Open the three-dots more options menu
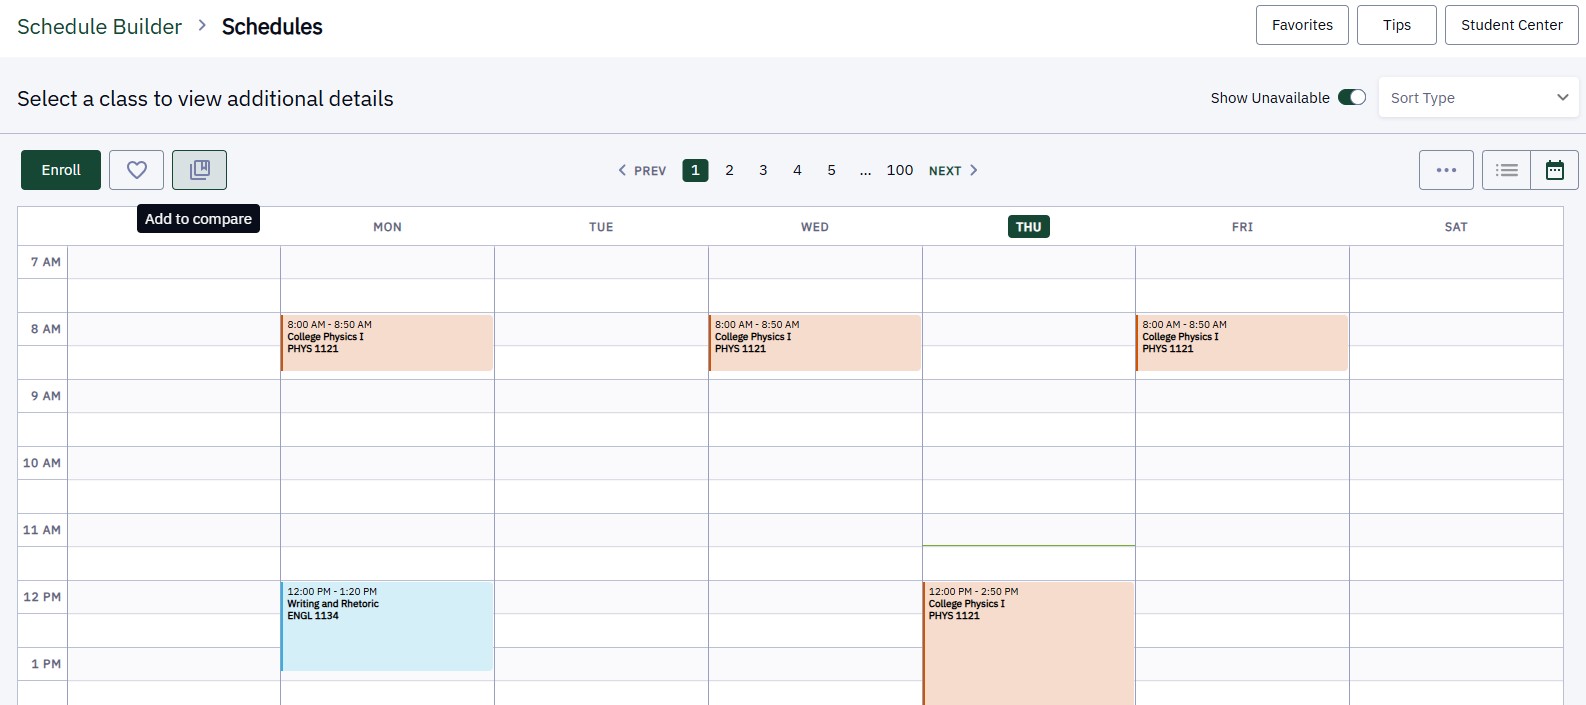 tap(1446, 170)
